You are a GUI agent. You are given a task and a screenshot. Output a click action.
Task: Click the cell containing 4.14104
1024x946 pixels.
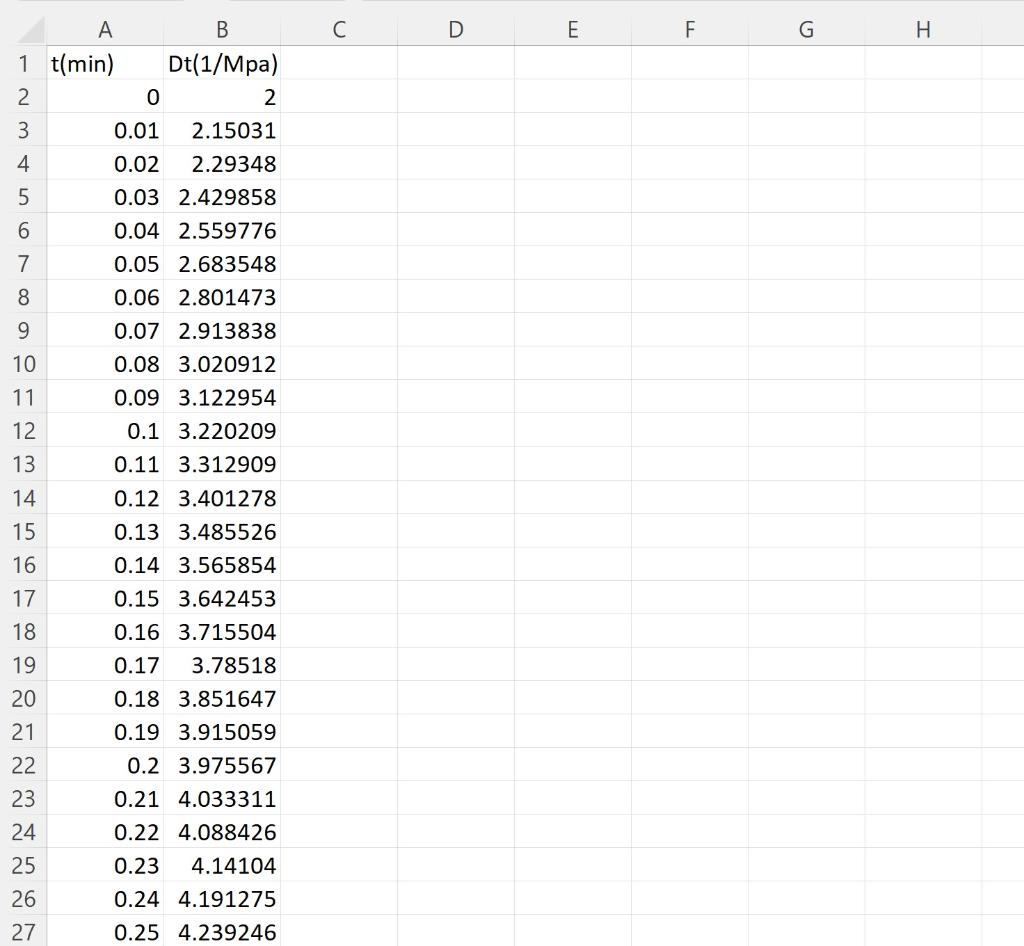[222, 866]
